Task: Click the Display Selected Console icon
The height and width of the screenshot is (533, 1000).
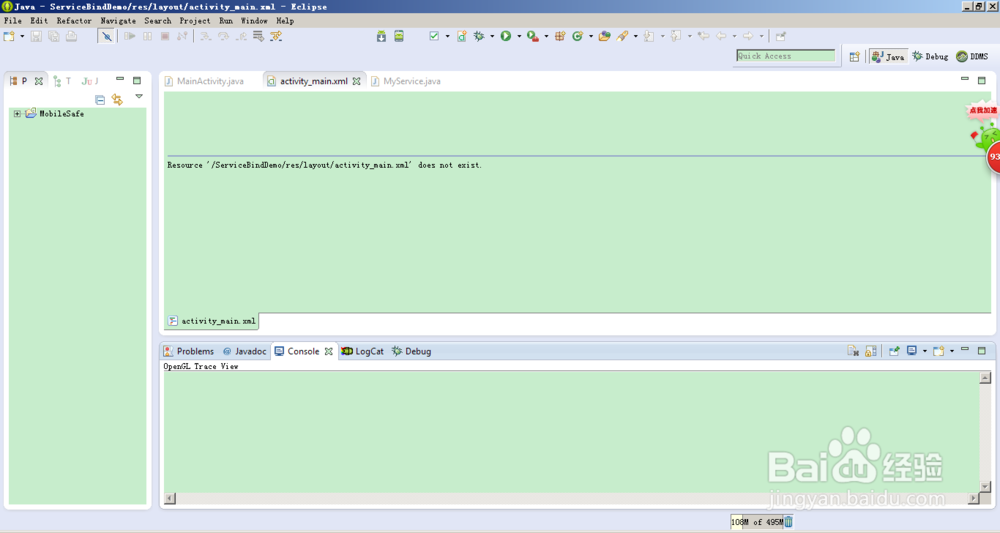Action: click(x=912, y=351)
